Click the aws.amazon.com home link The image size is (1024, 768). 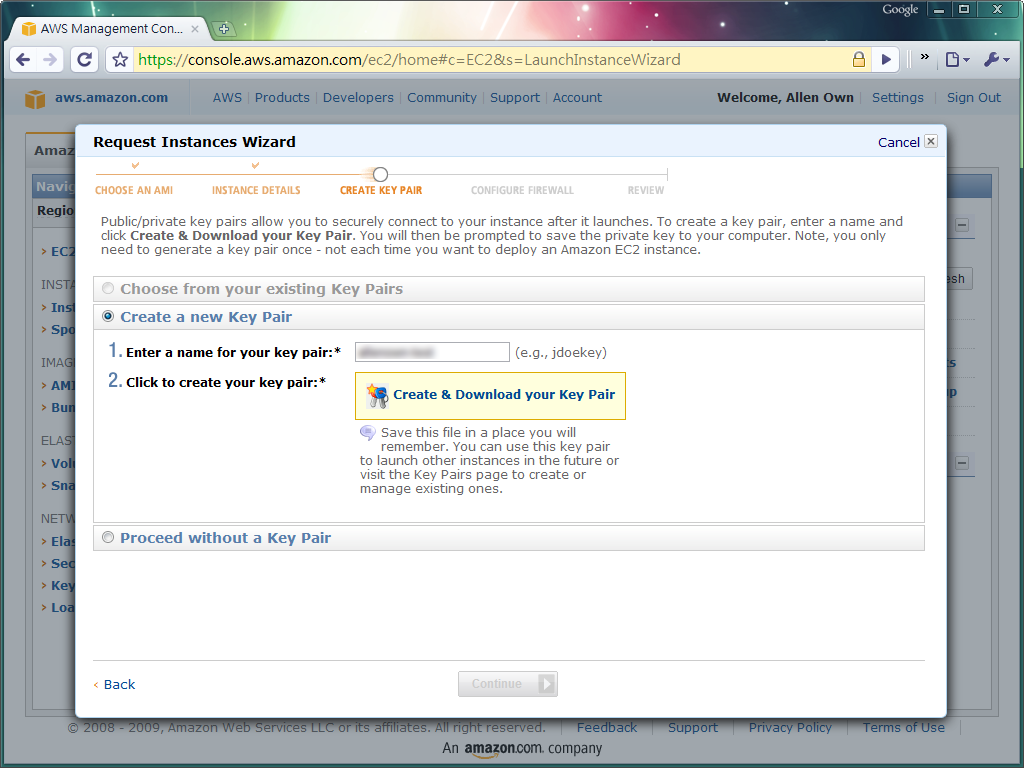pyautogui.click(x=111, y=97)
